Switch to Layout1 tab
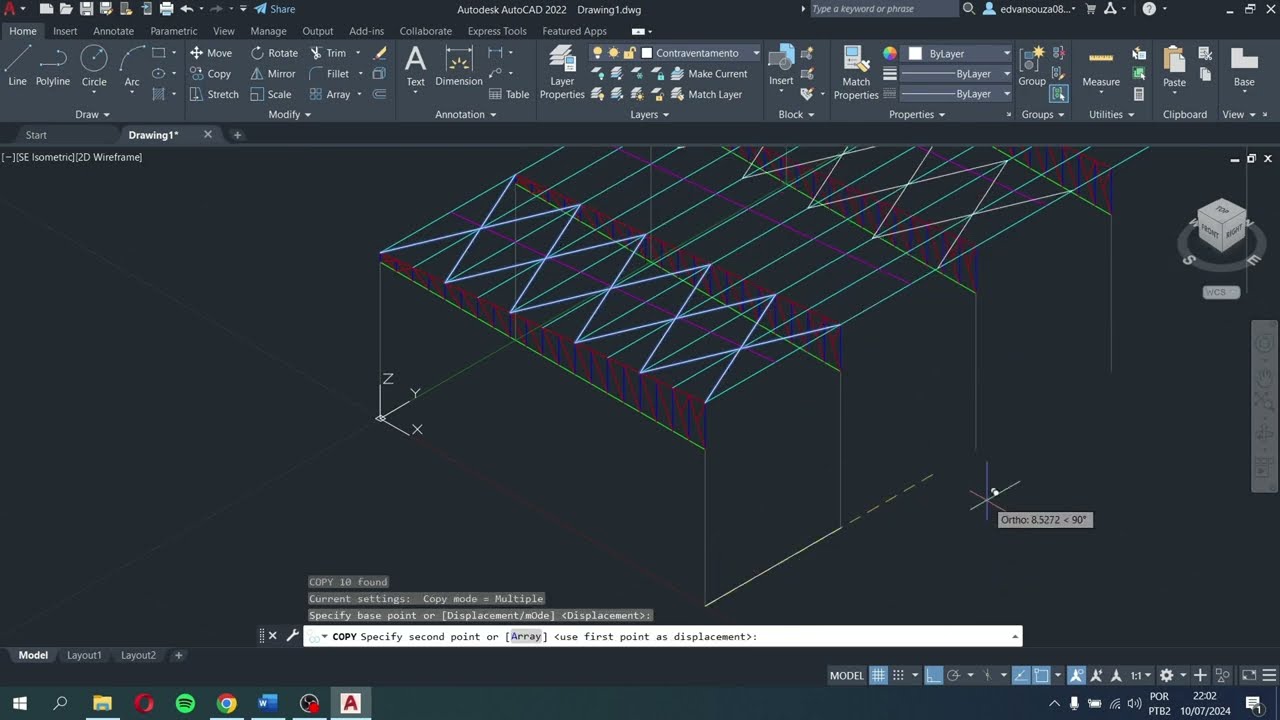The width and height of the screenshot is (1280, 720). pyautogui.click(x=84, y=655)
